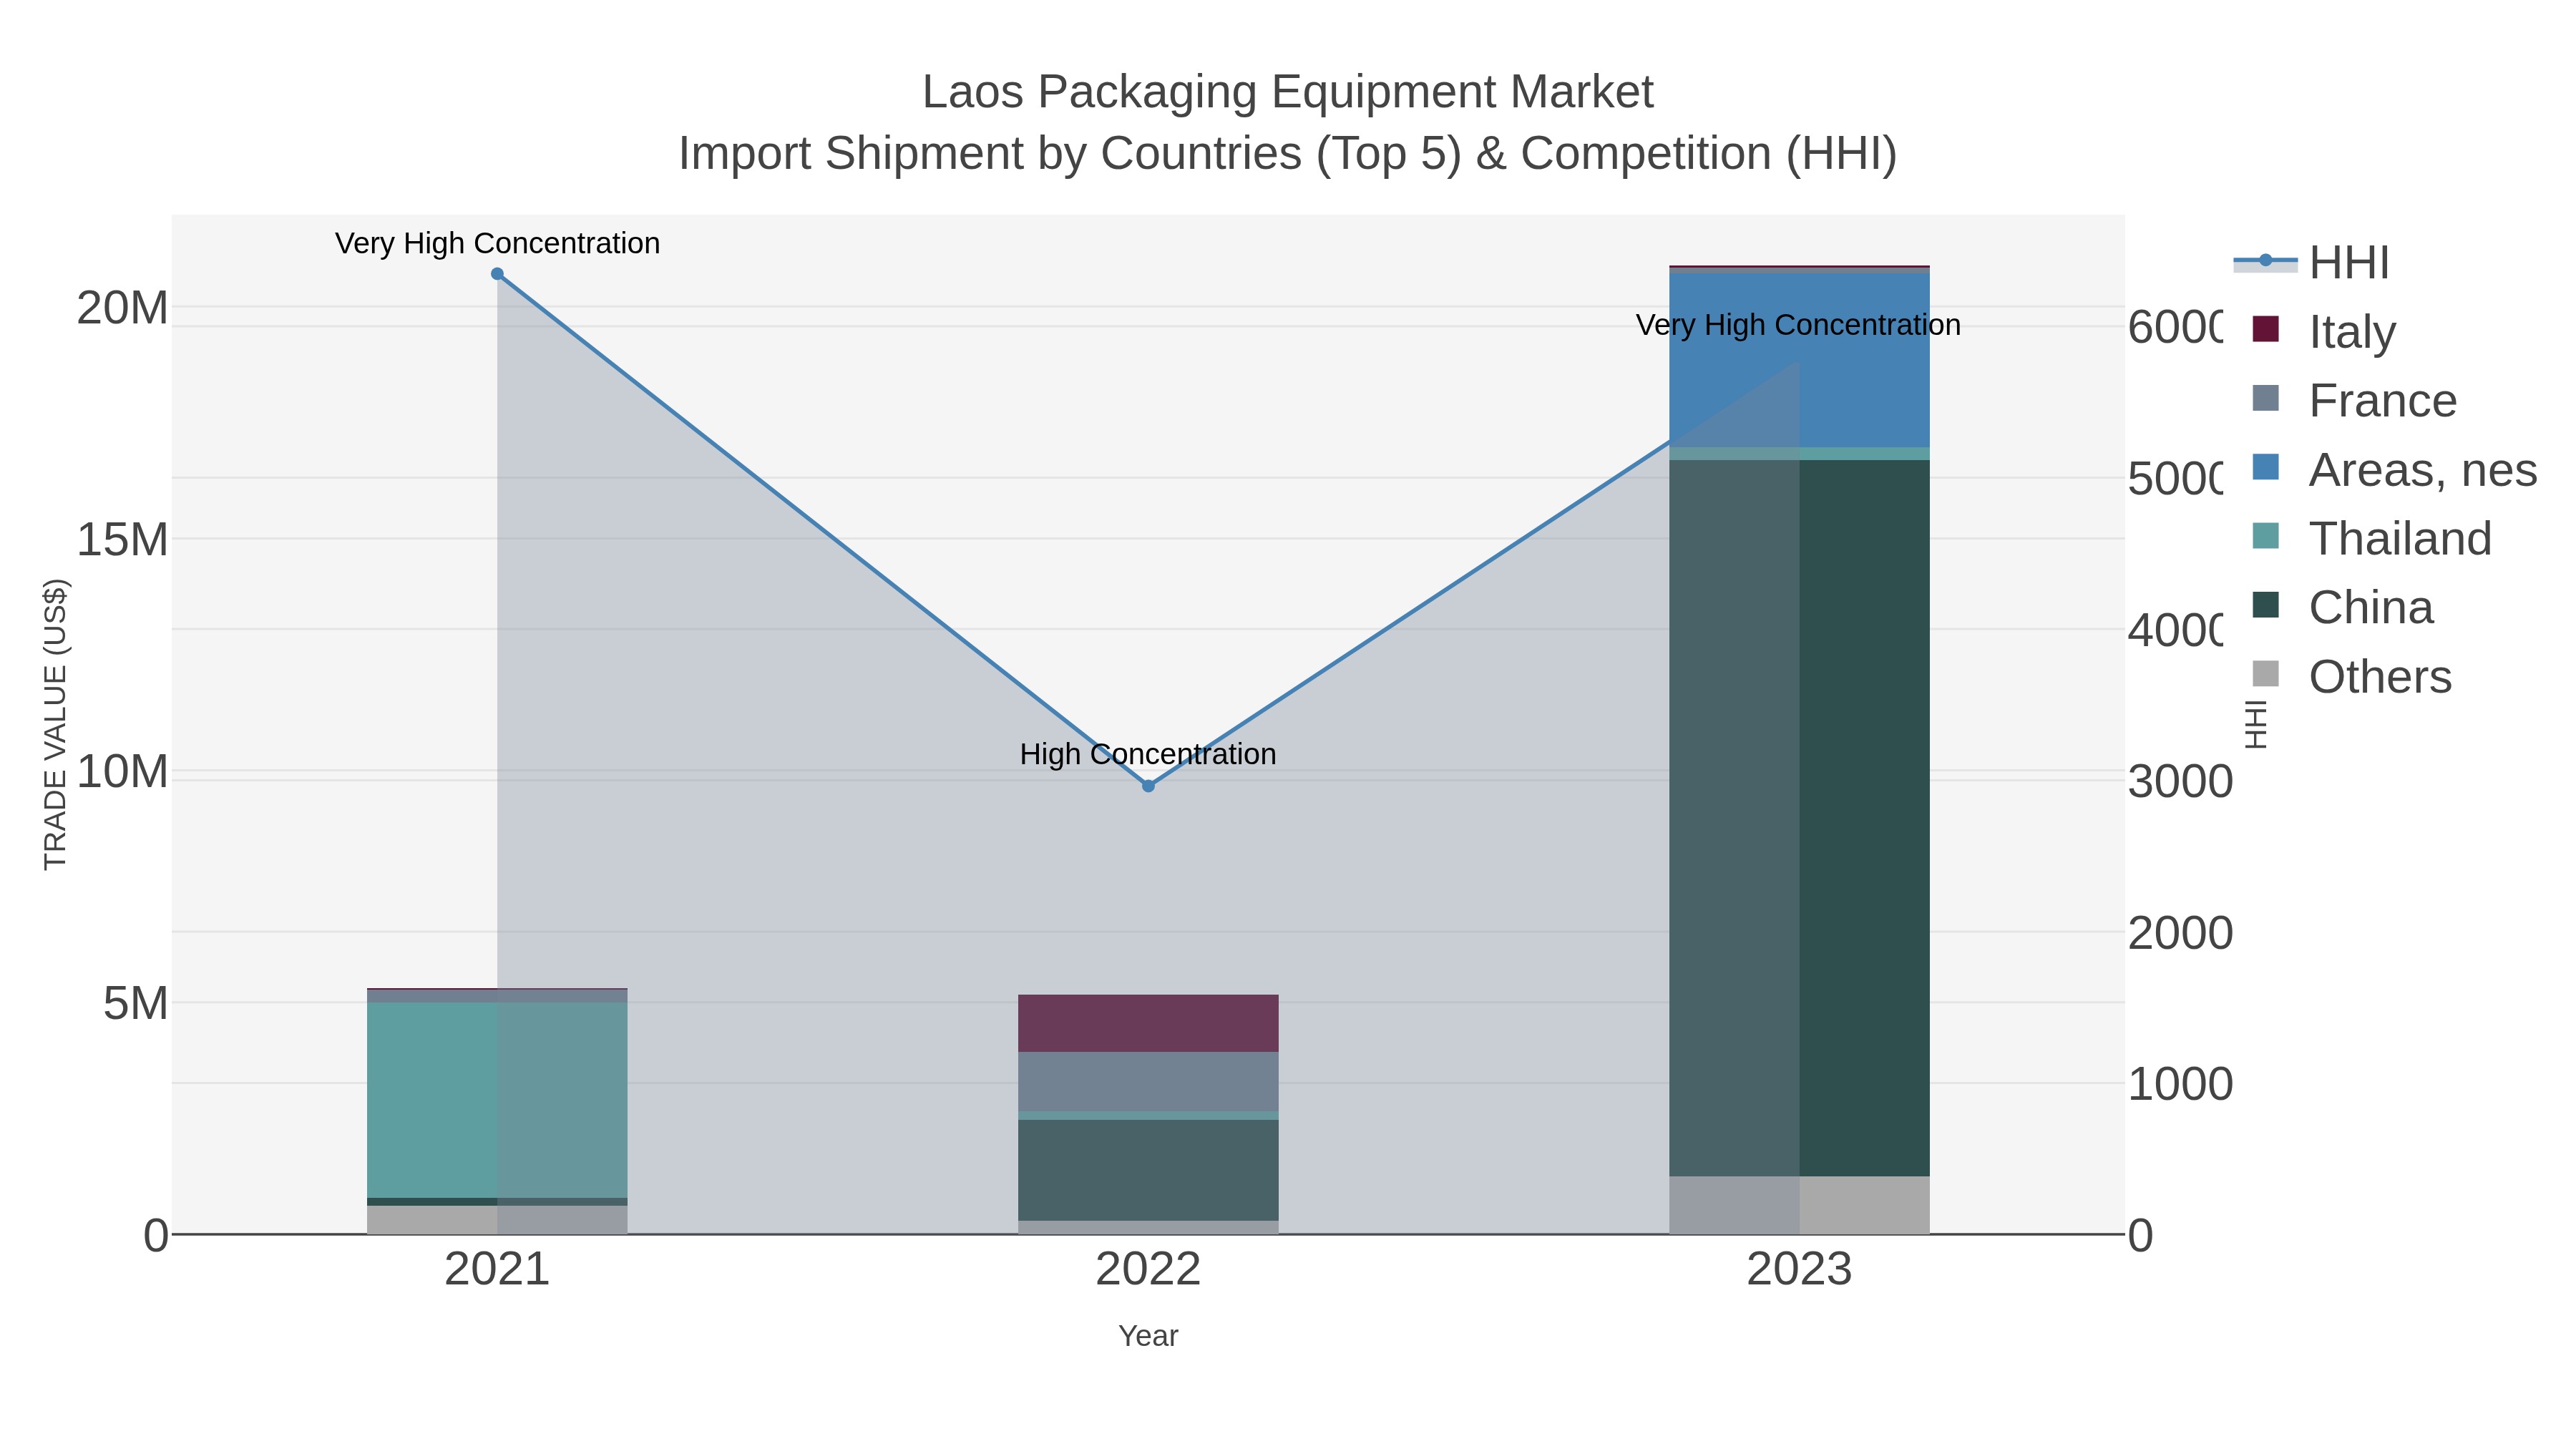The height and width of the screenshot is (1449, 2576).
Task: Click the 5M left axis tick label
Action: 135,1004
